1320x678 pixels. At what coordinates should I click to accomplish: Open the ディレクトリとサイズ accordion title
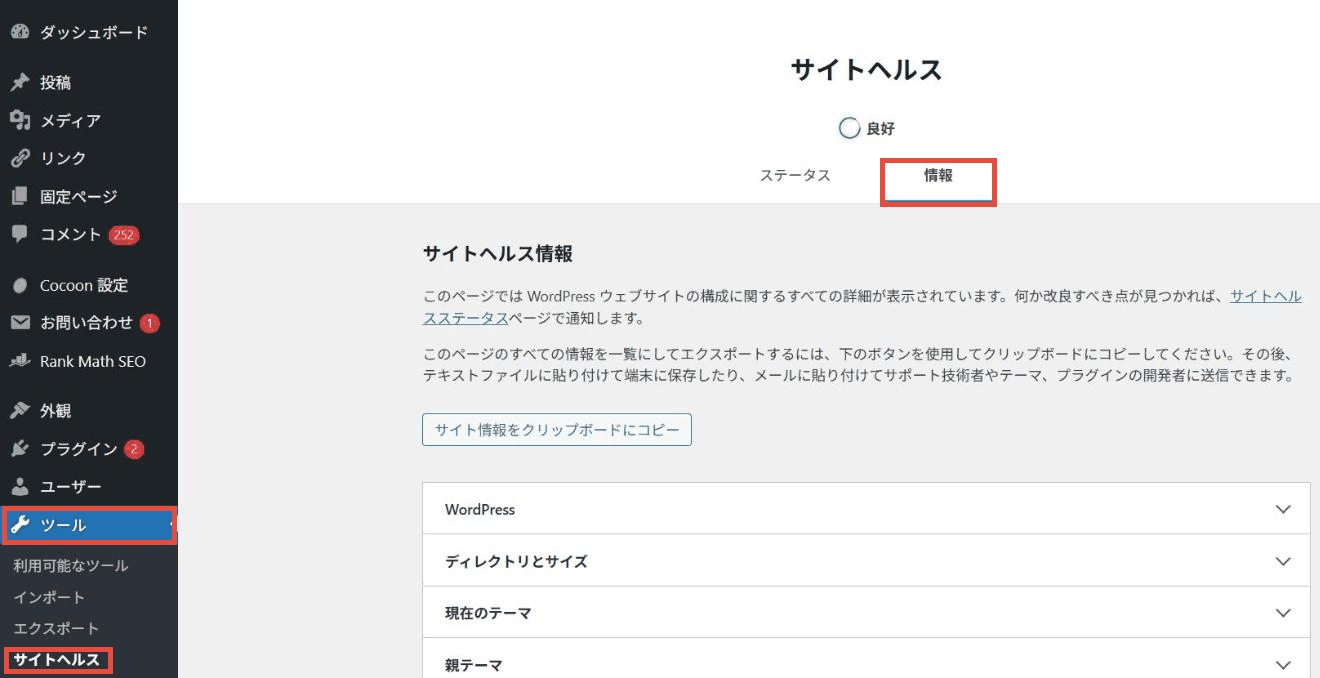pyautogui.click(x=516, y=561)
